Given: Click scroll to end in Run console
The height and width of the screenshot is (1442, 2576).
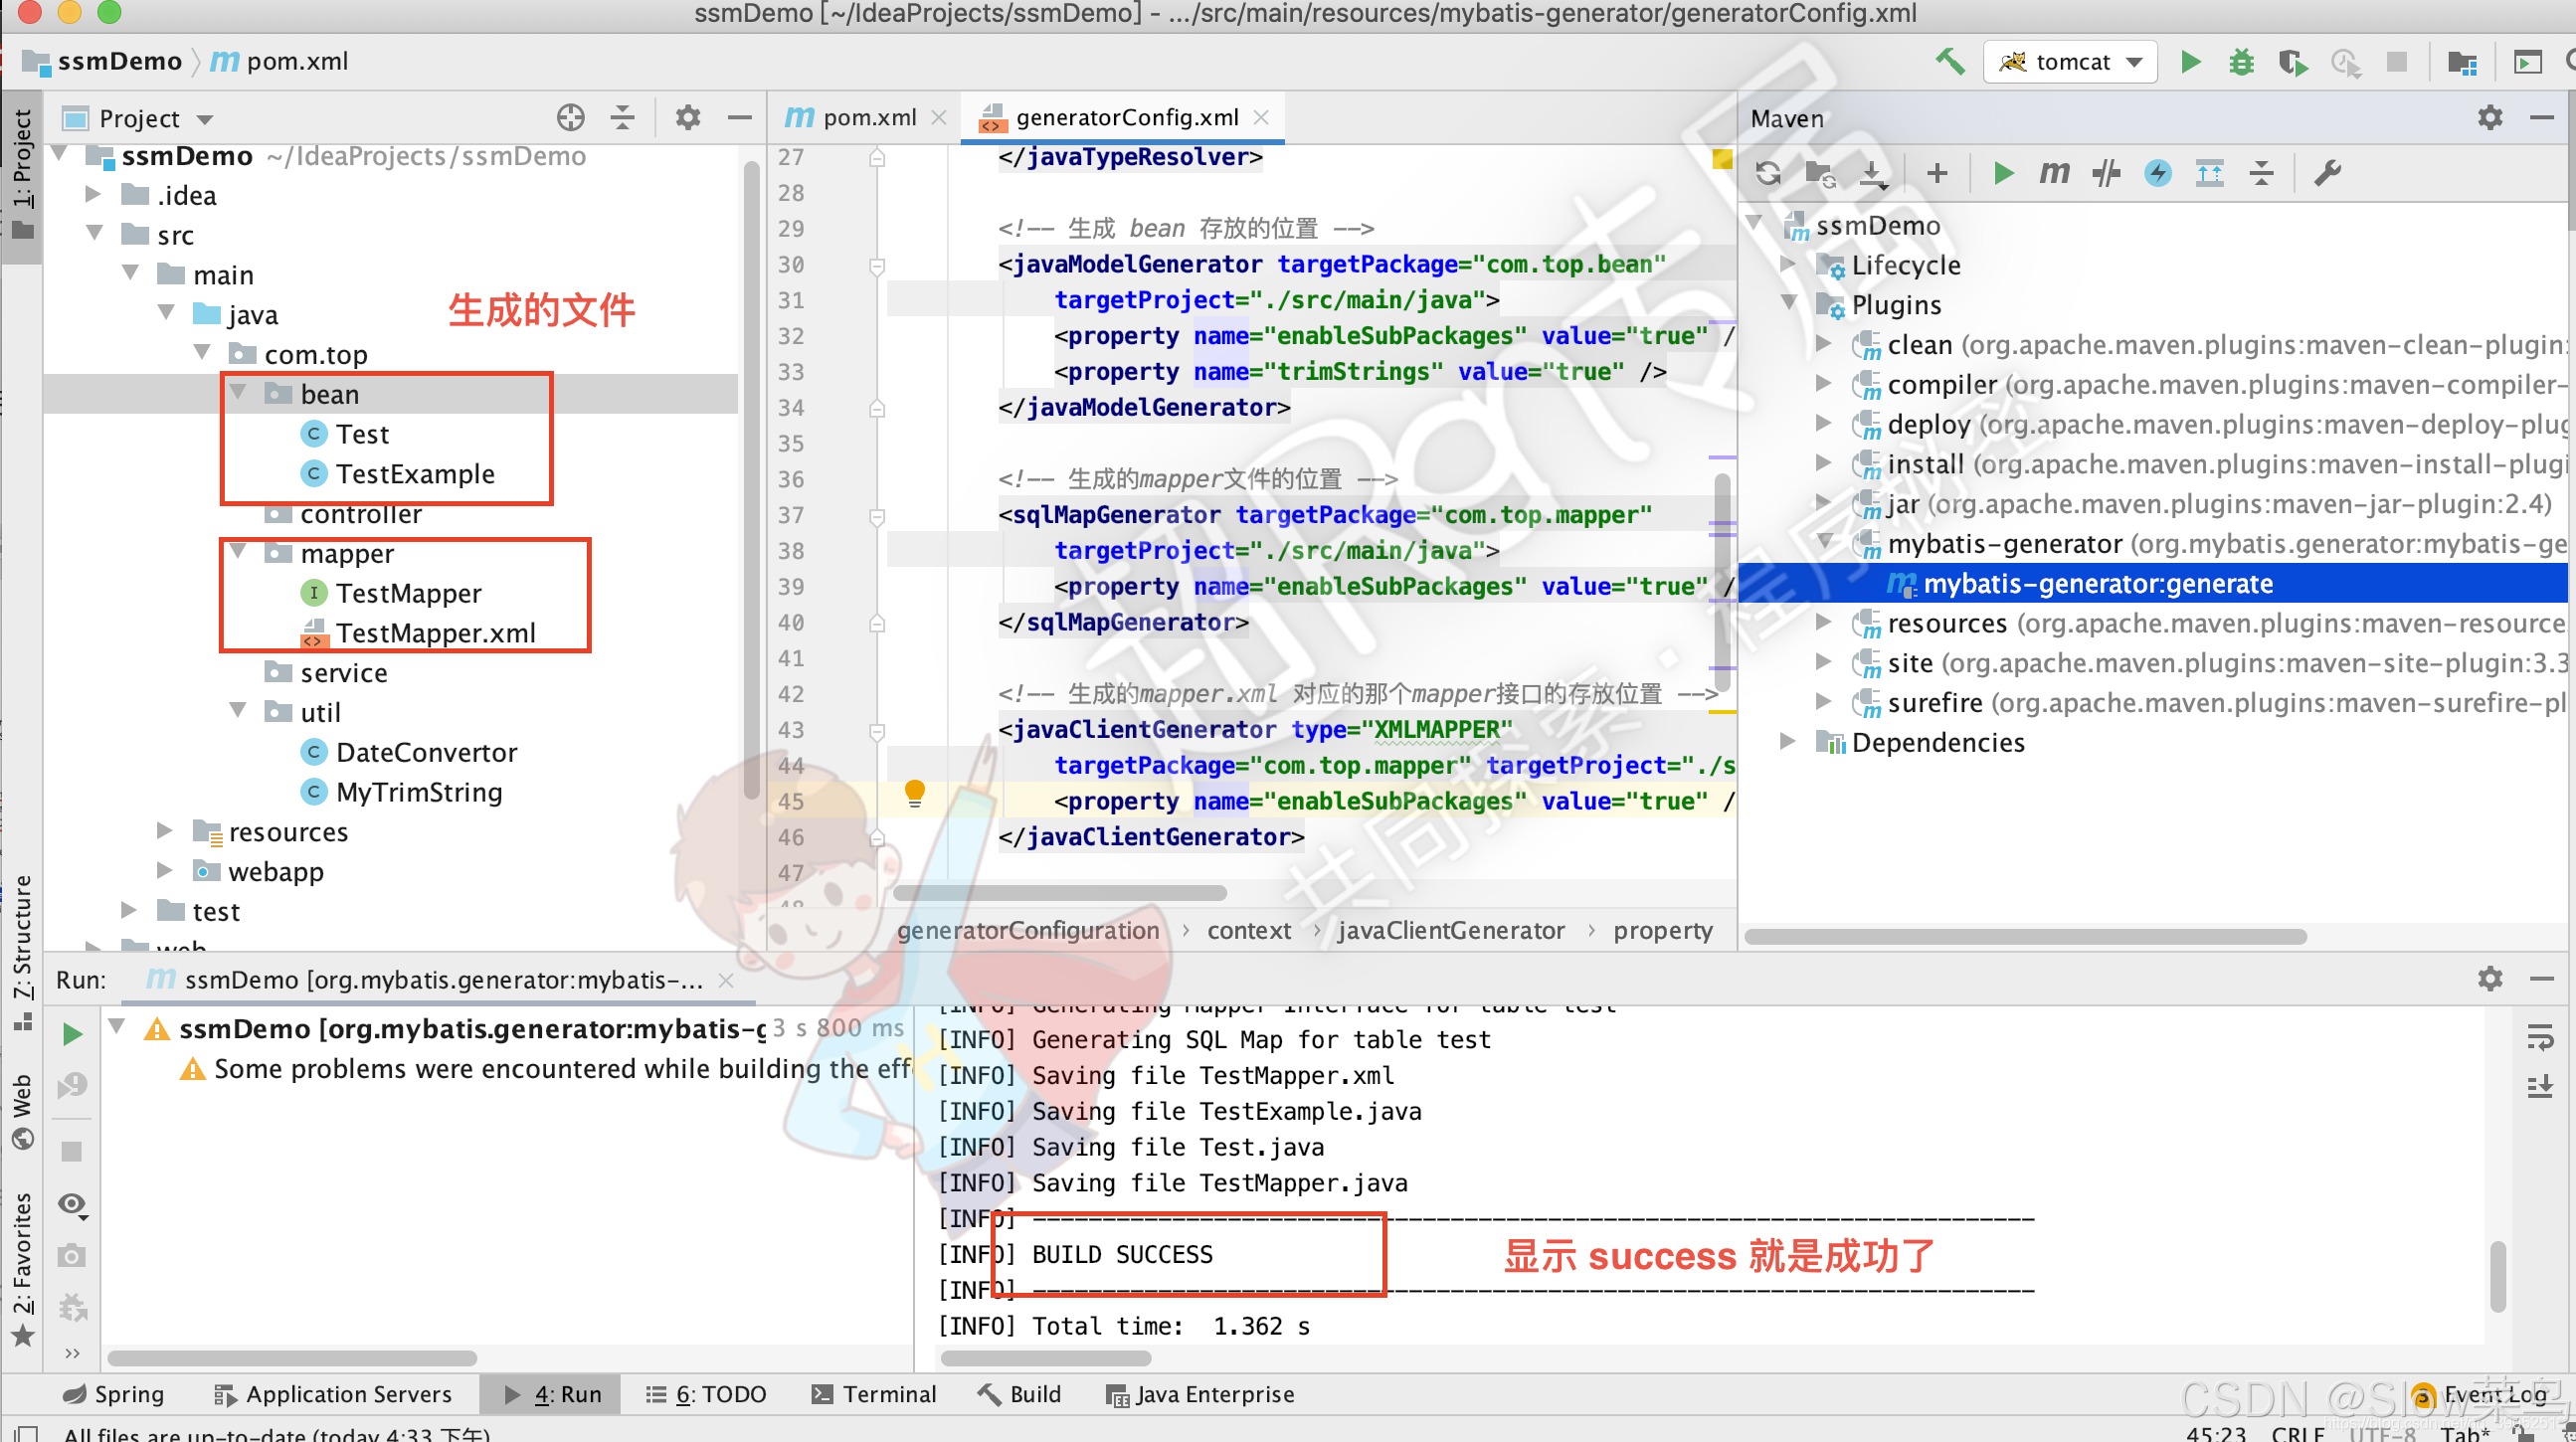Looking at the screenshot, I should pyautogui.click(x=2540, y=1086).
